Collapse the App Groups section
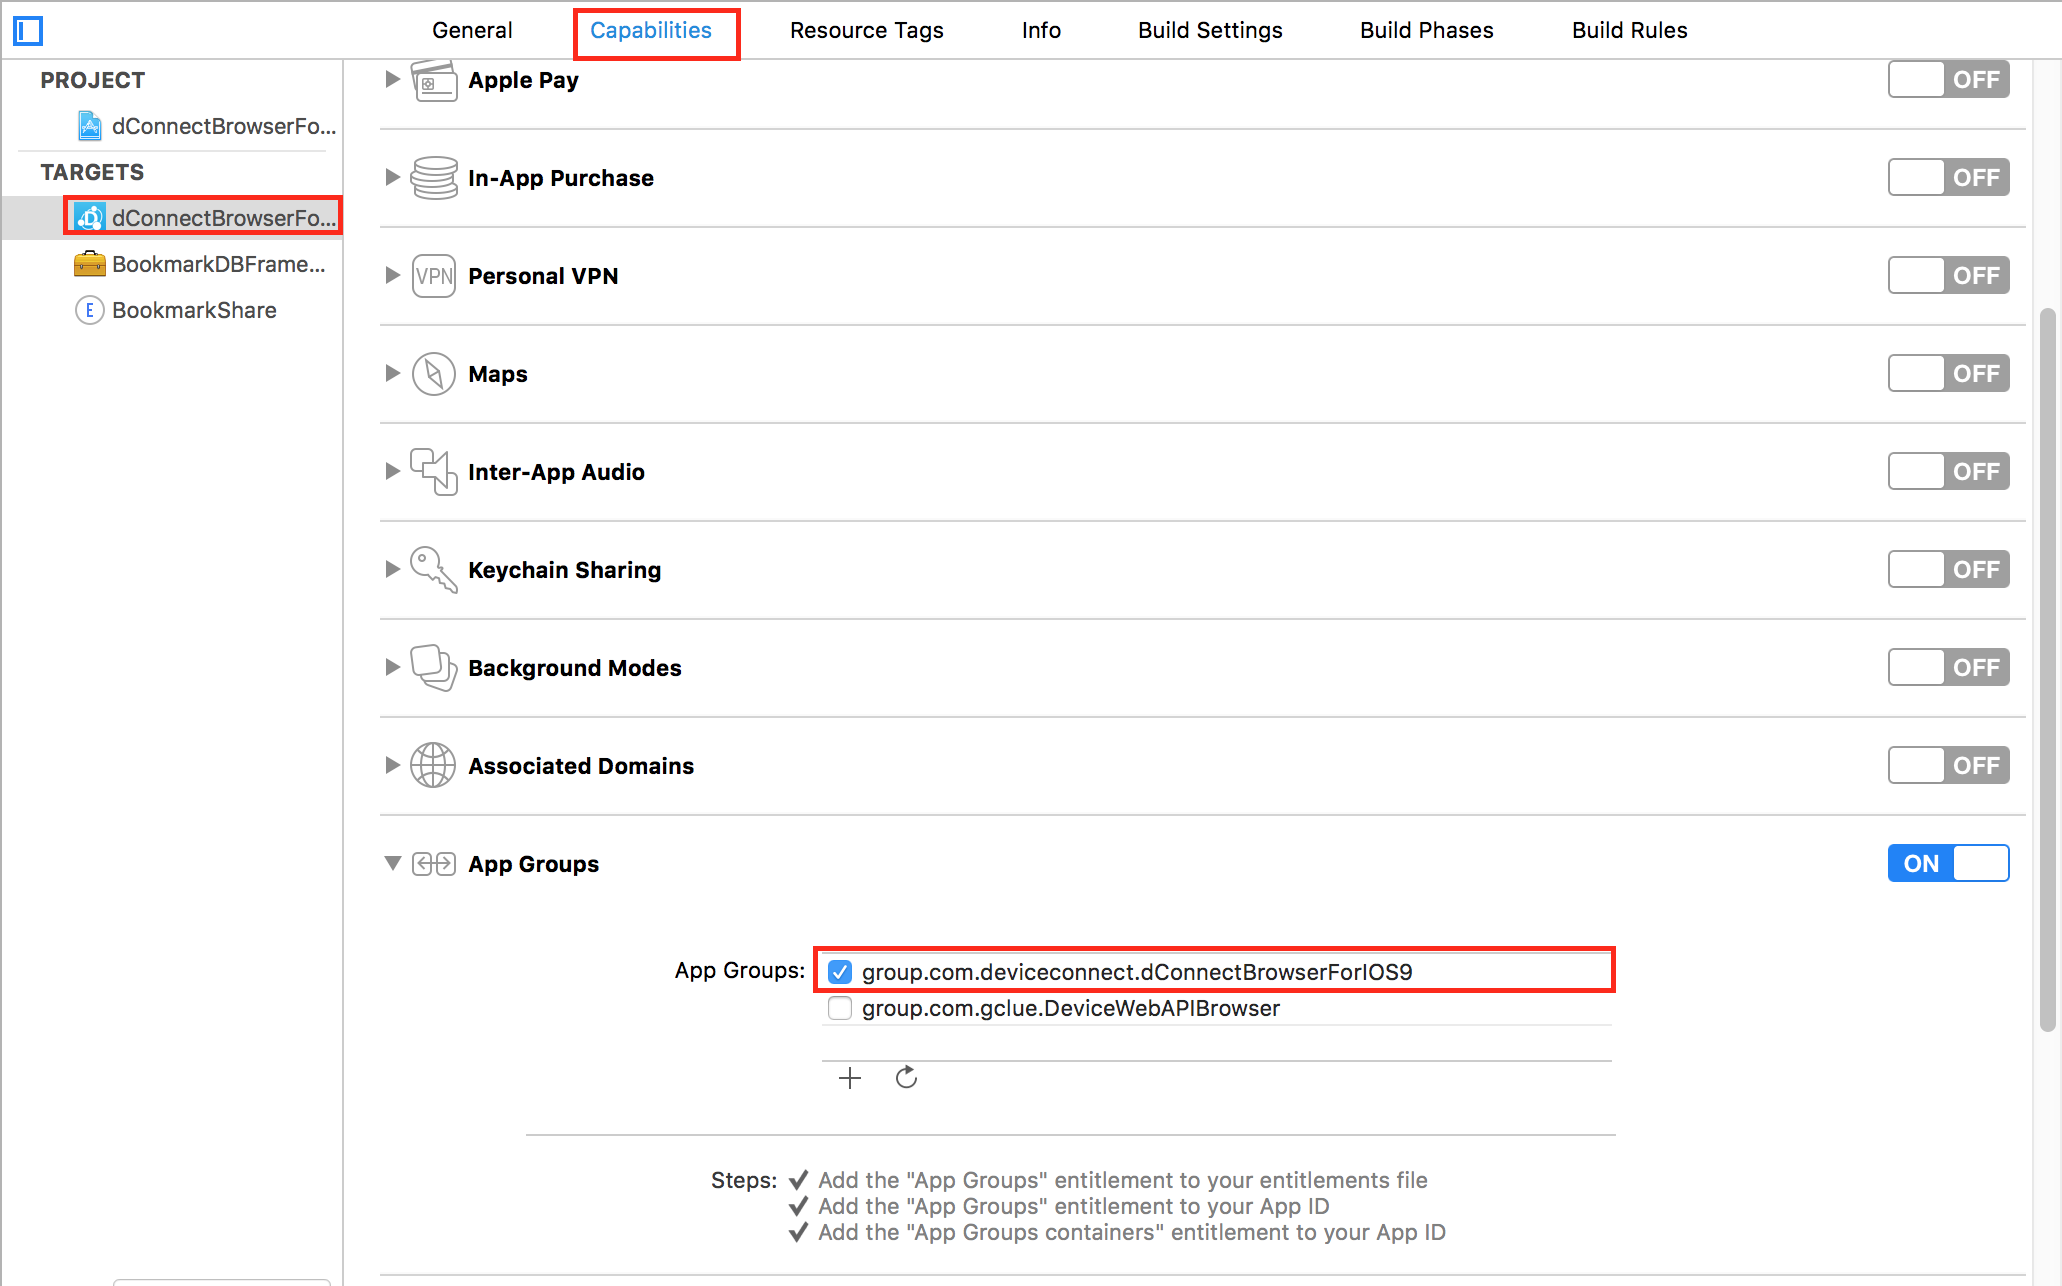Image resolution: width=2062 pixels, height=1286 pixels. pos(392,864)
